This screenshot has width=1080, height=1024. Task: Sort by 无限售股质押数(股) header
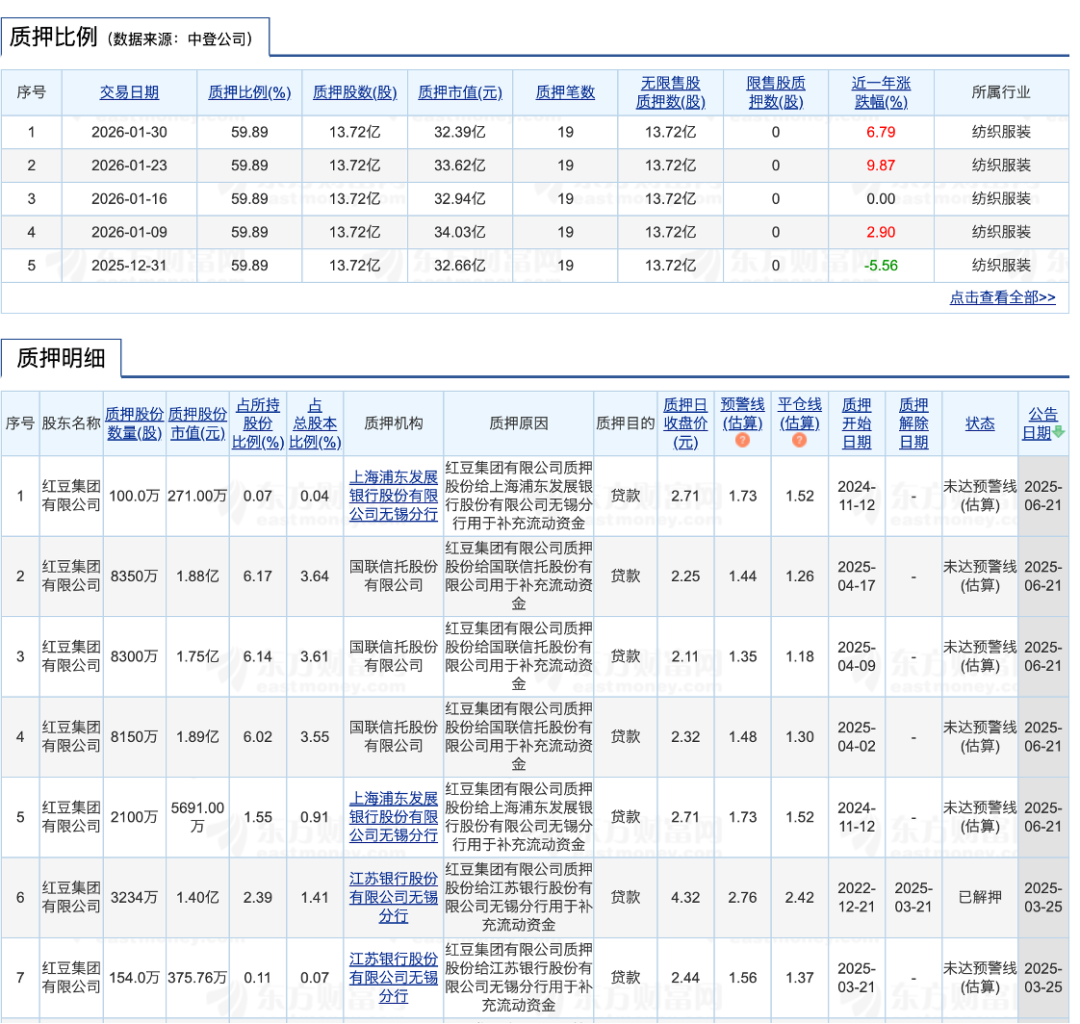point(670,92)
